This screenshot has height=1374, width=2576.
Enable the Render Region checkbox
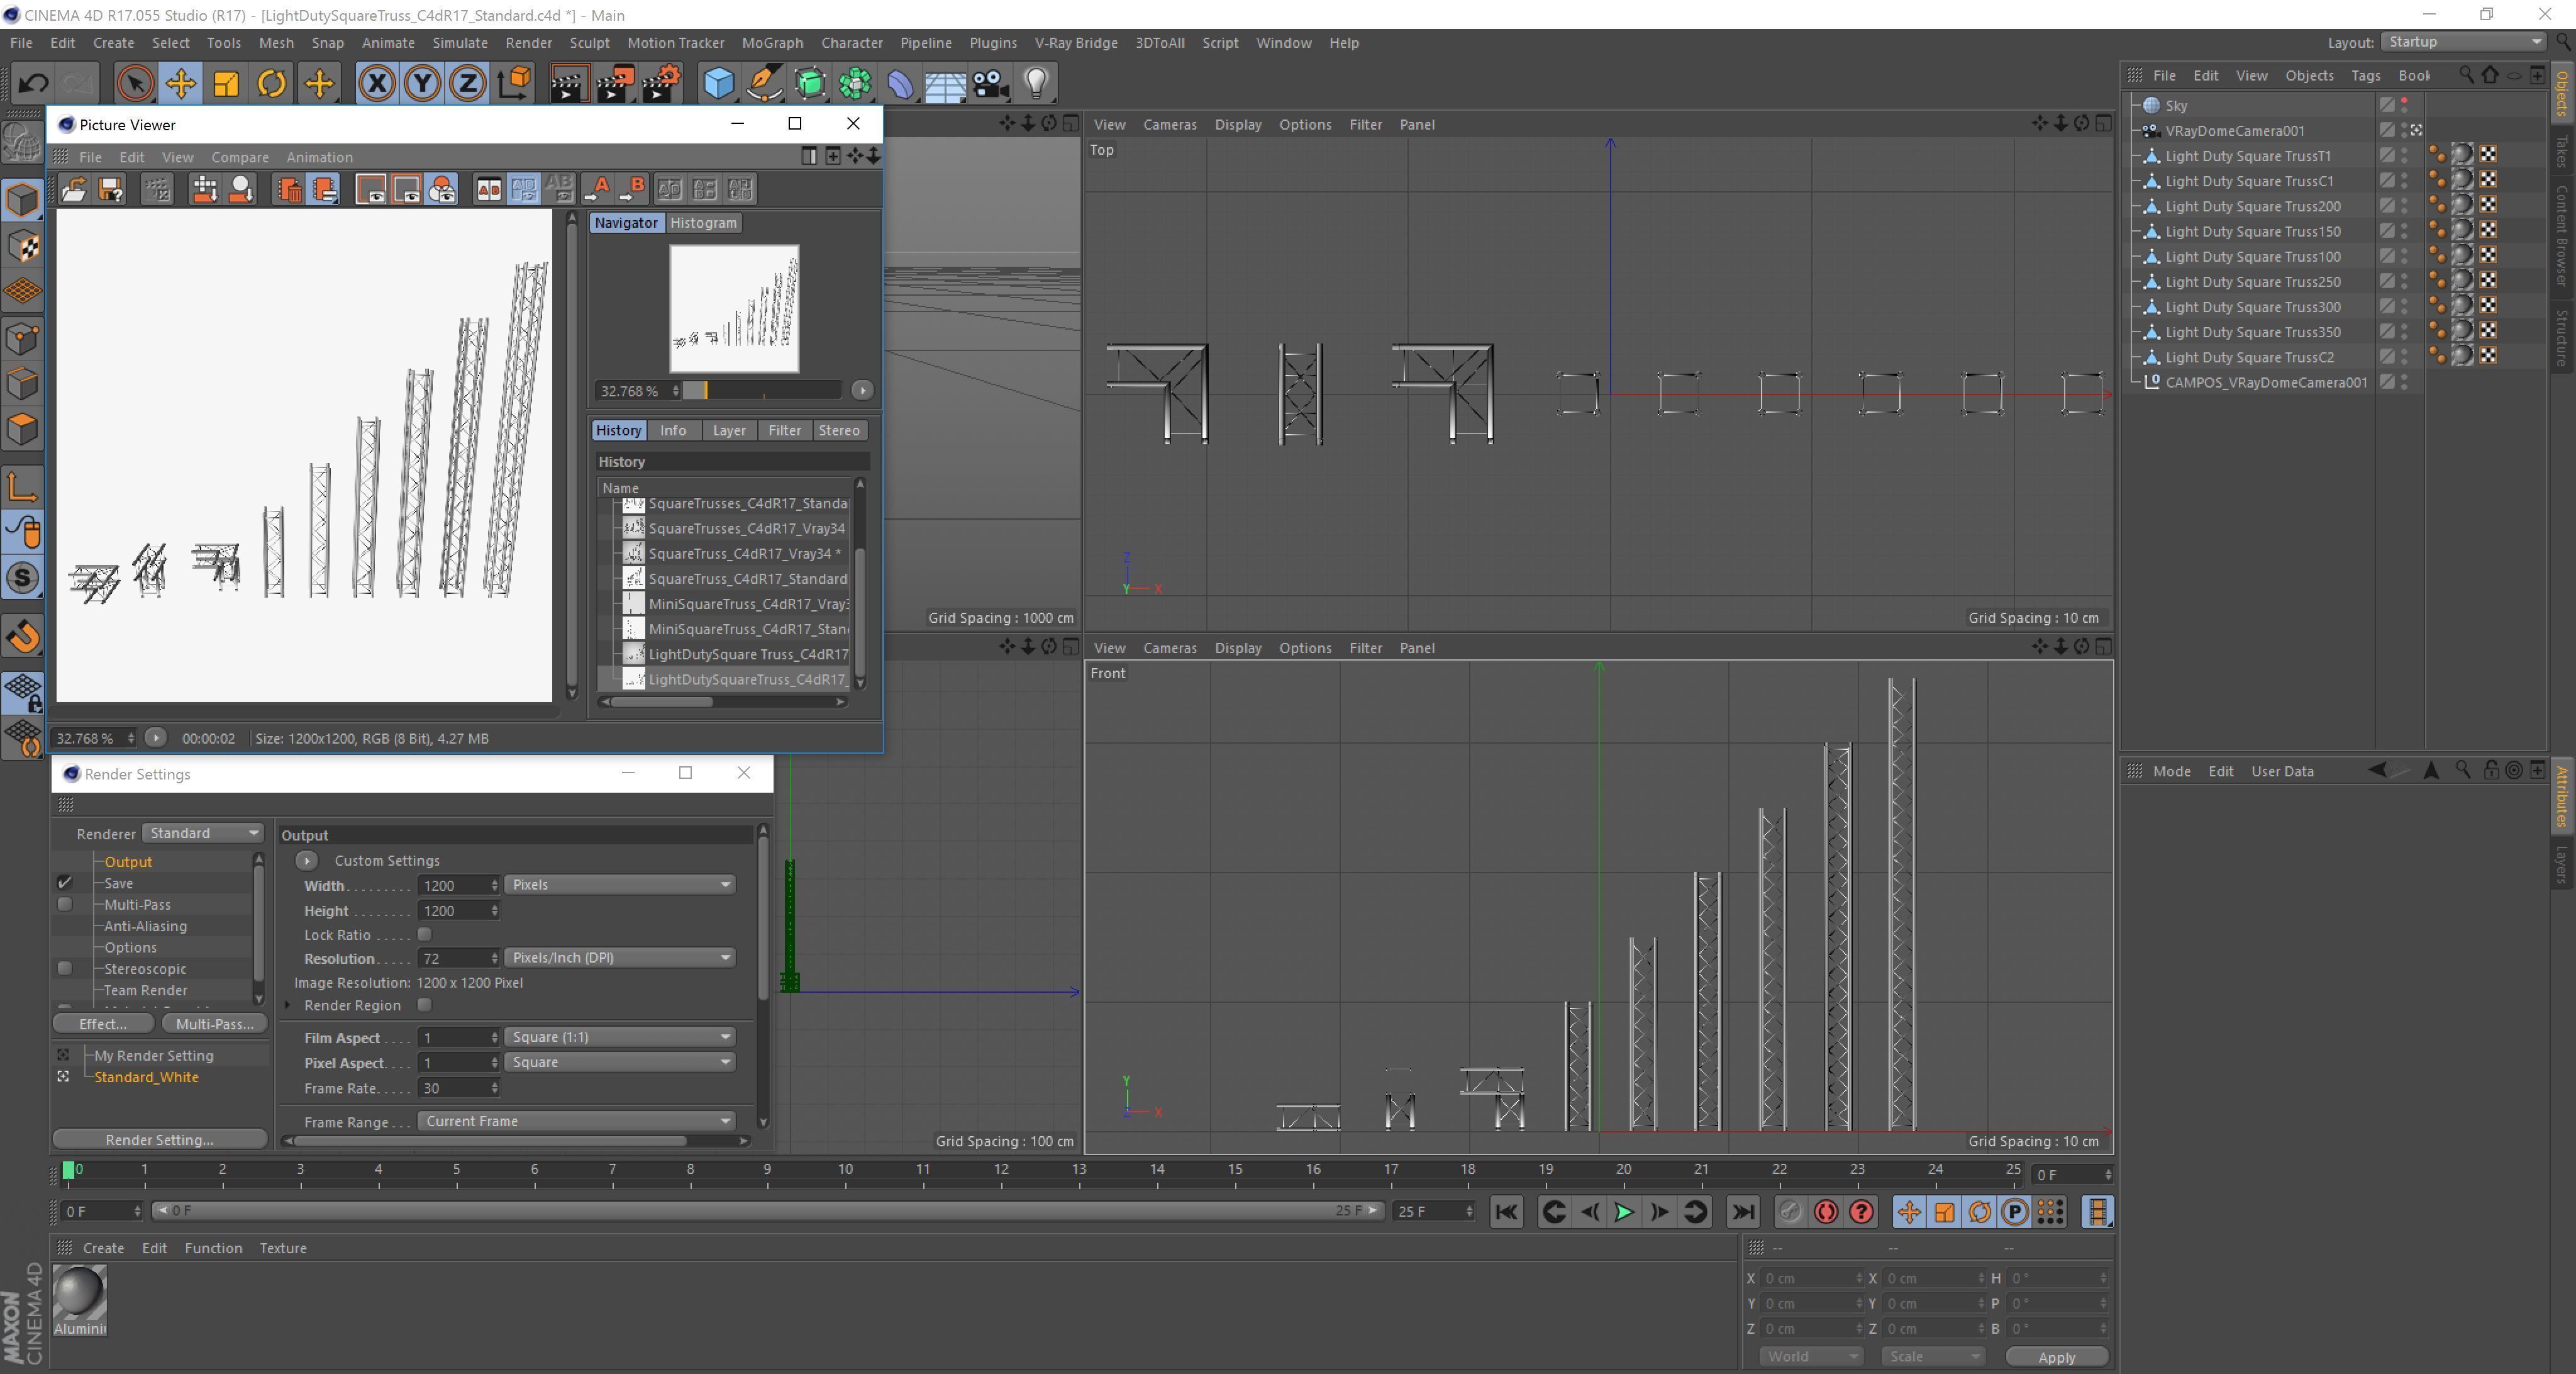(424, 1005)
